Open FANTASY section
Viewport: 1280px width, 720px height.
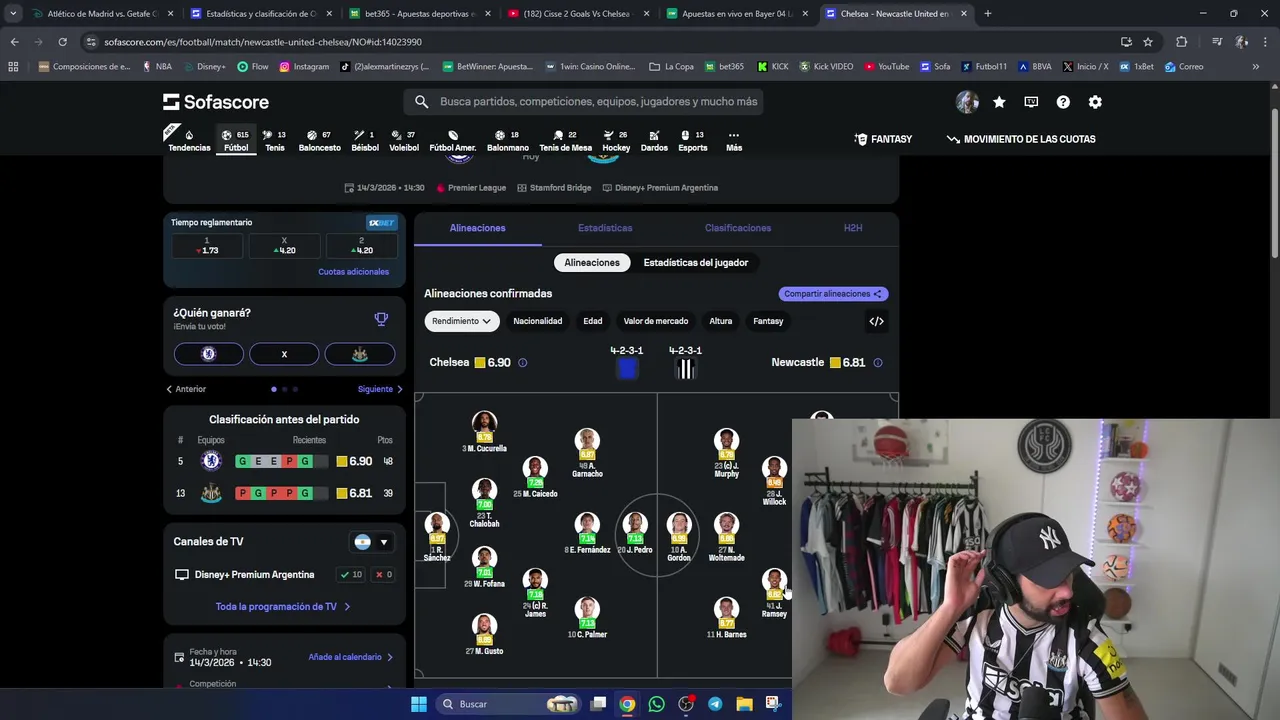click(x=883, y=139)
